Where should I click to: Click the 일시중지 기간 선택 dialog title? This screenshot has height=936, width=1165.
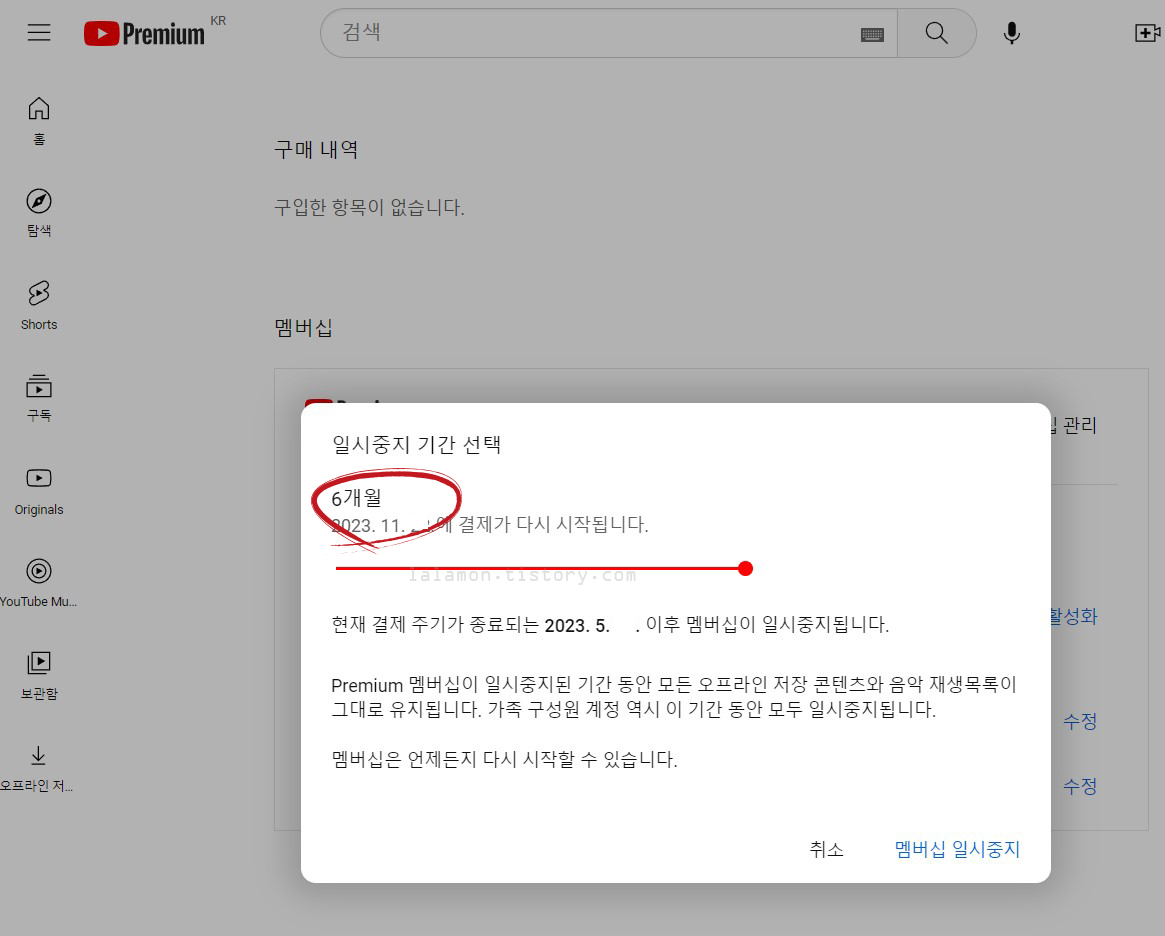click(x=416, y=444)
